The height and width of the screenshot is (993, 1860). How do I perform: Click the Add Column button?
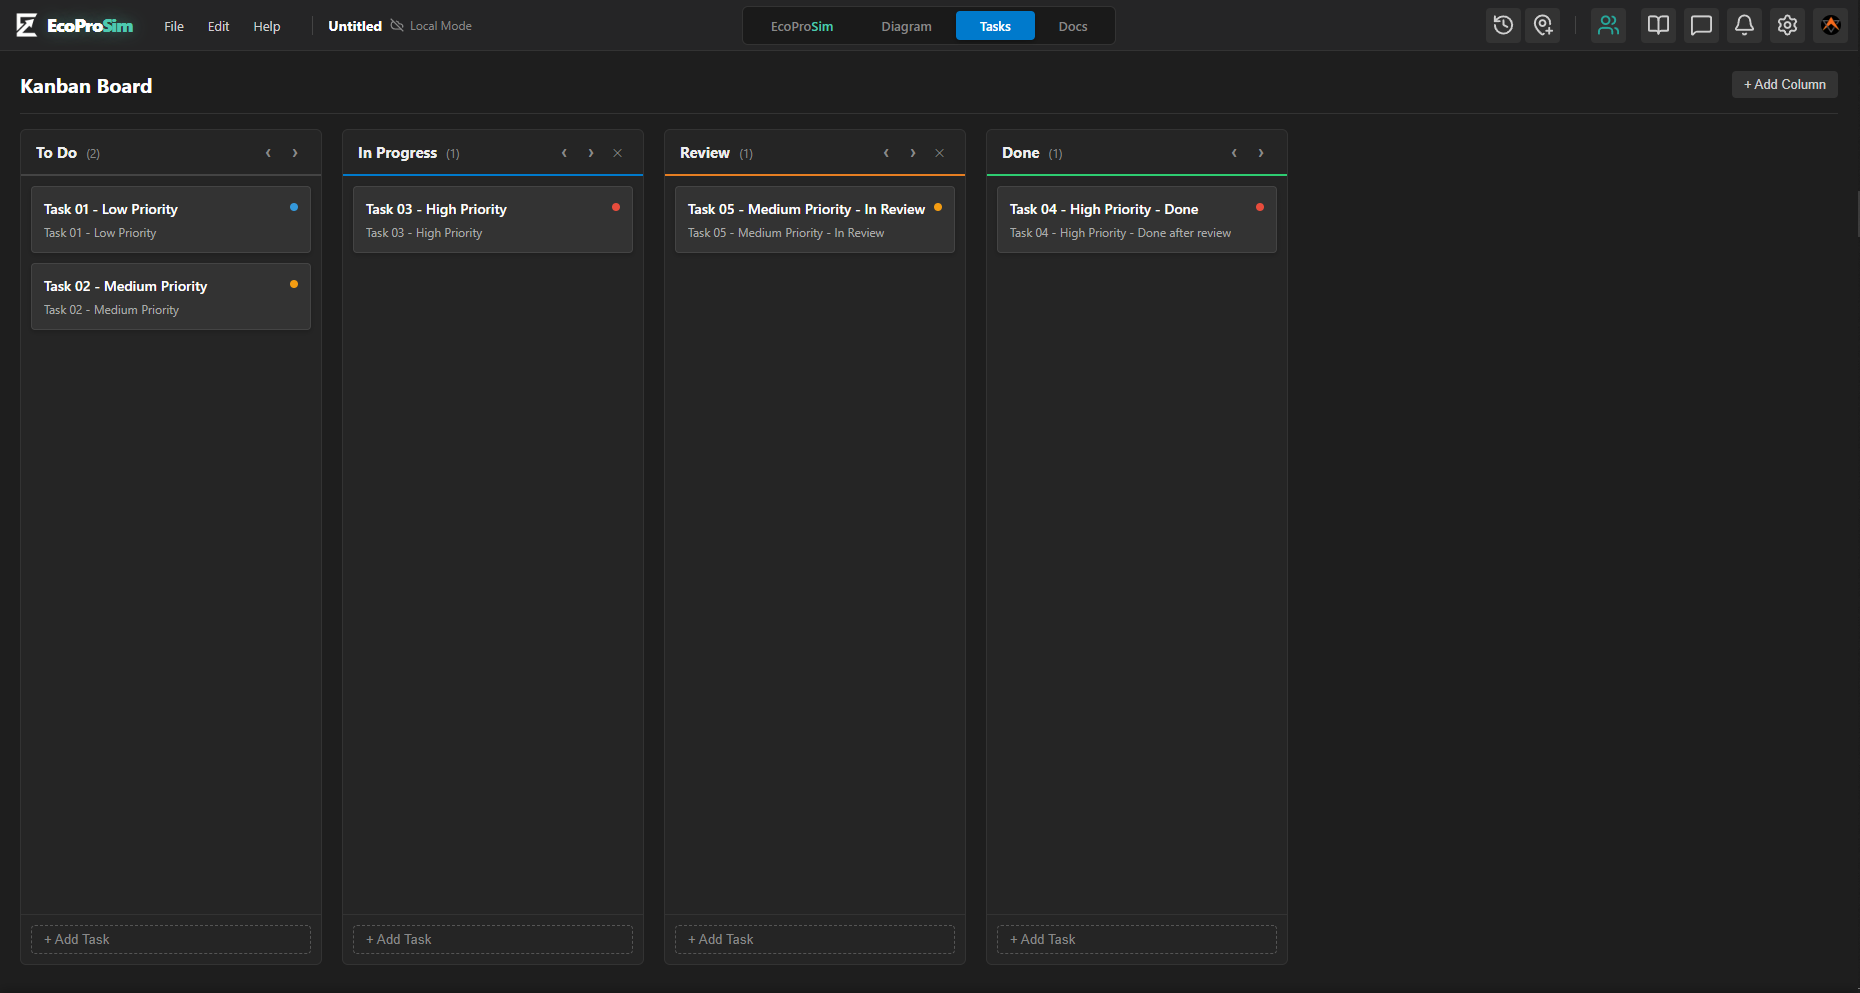(x=1785, y=84)
